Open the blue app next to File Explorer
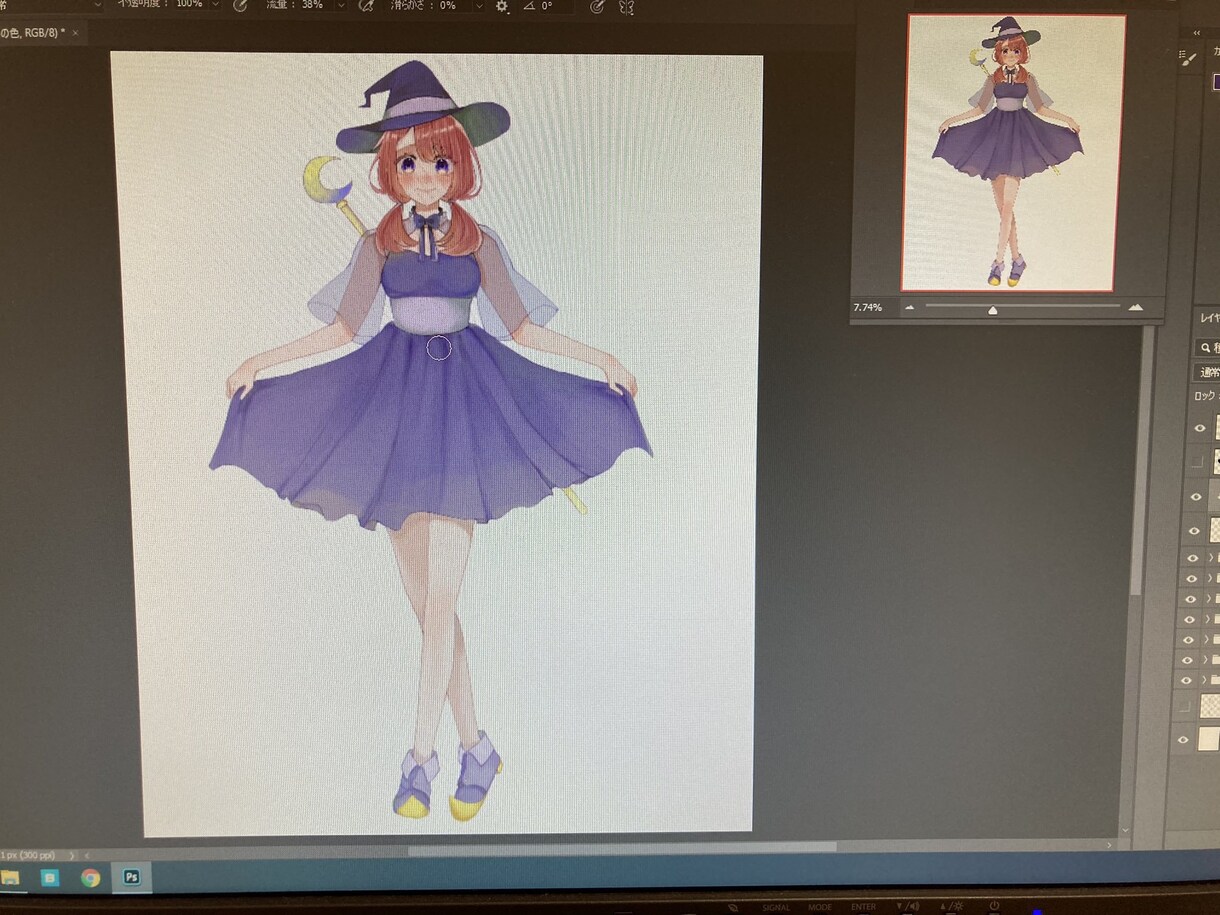The height and width of the screenshot is (915, 1220). tap(50, 878)
